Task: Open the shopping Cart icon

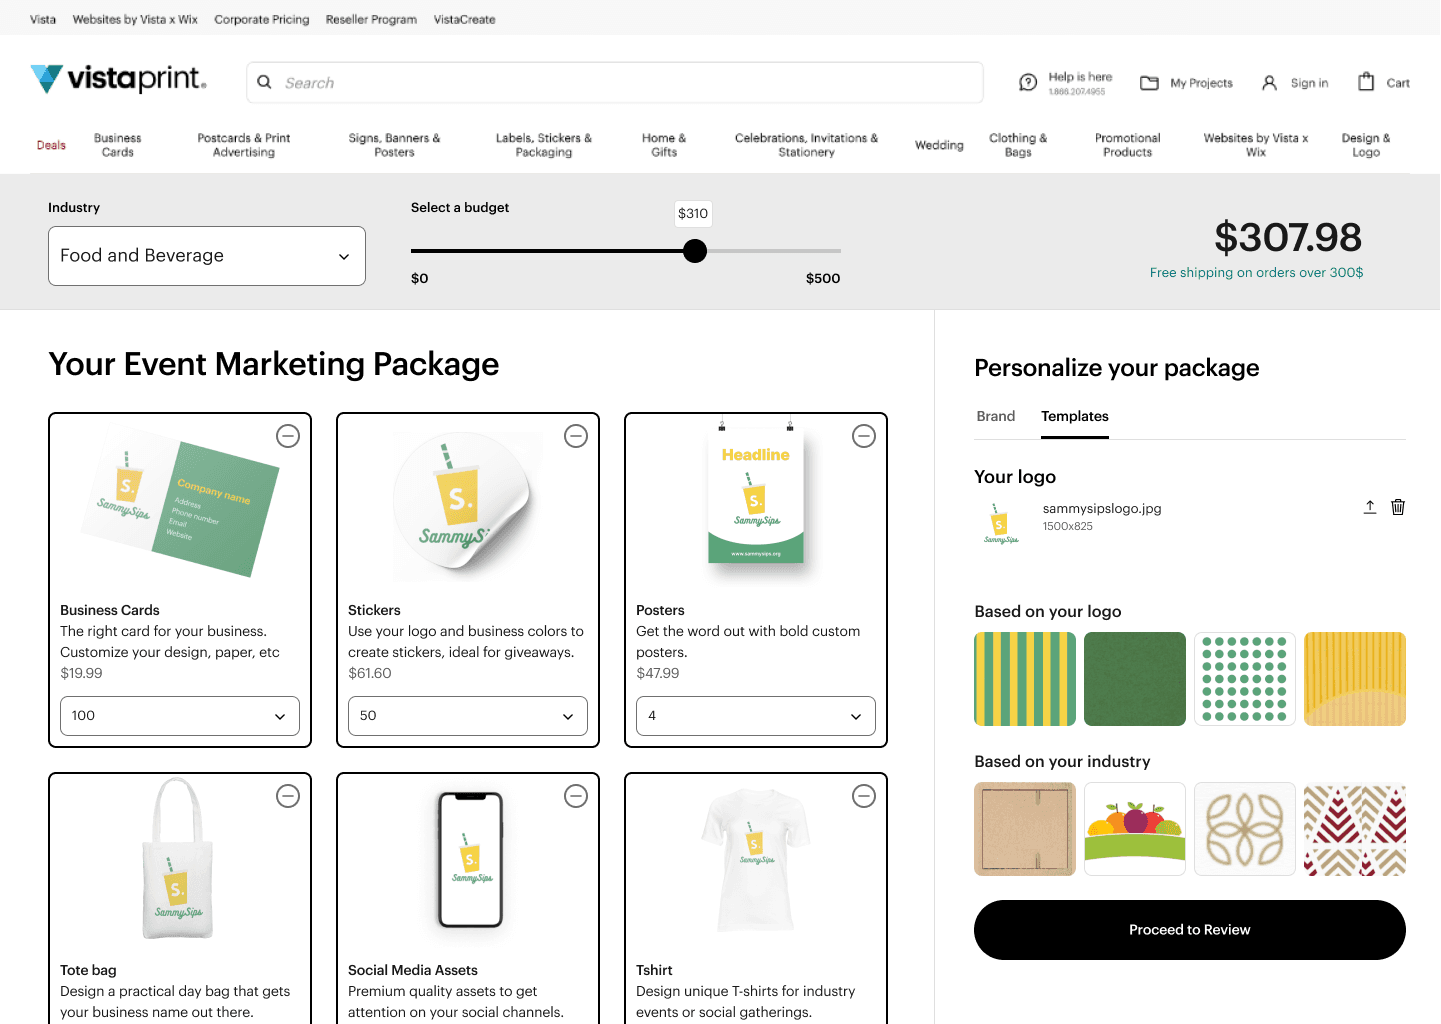Action: click(x=1366, y=81)
